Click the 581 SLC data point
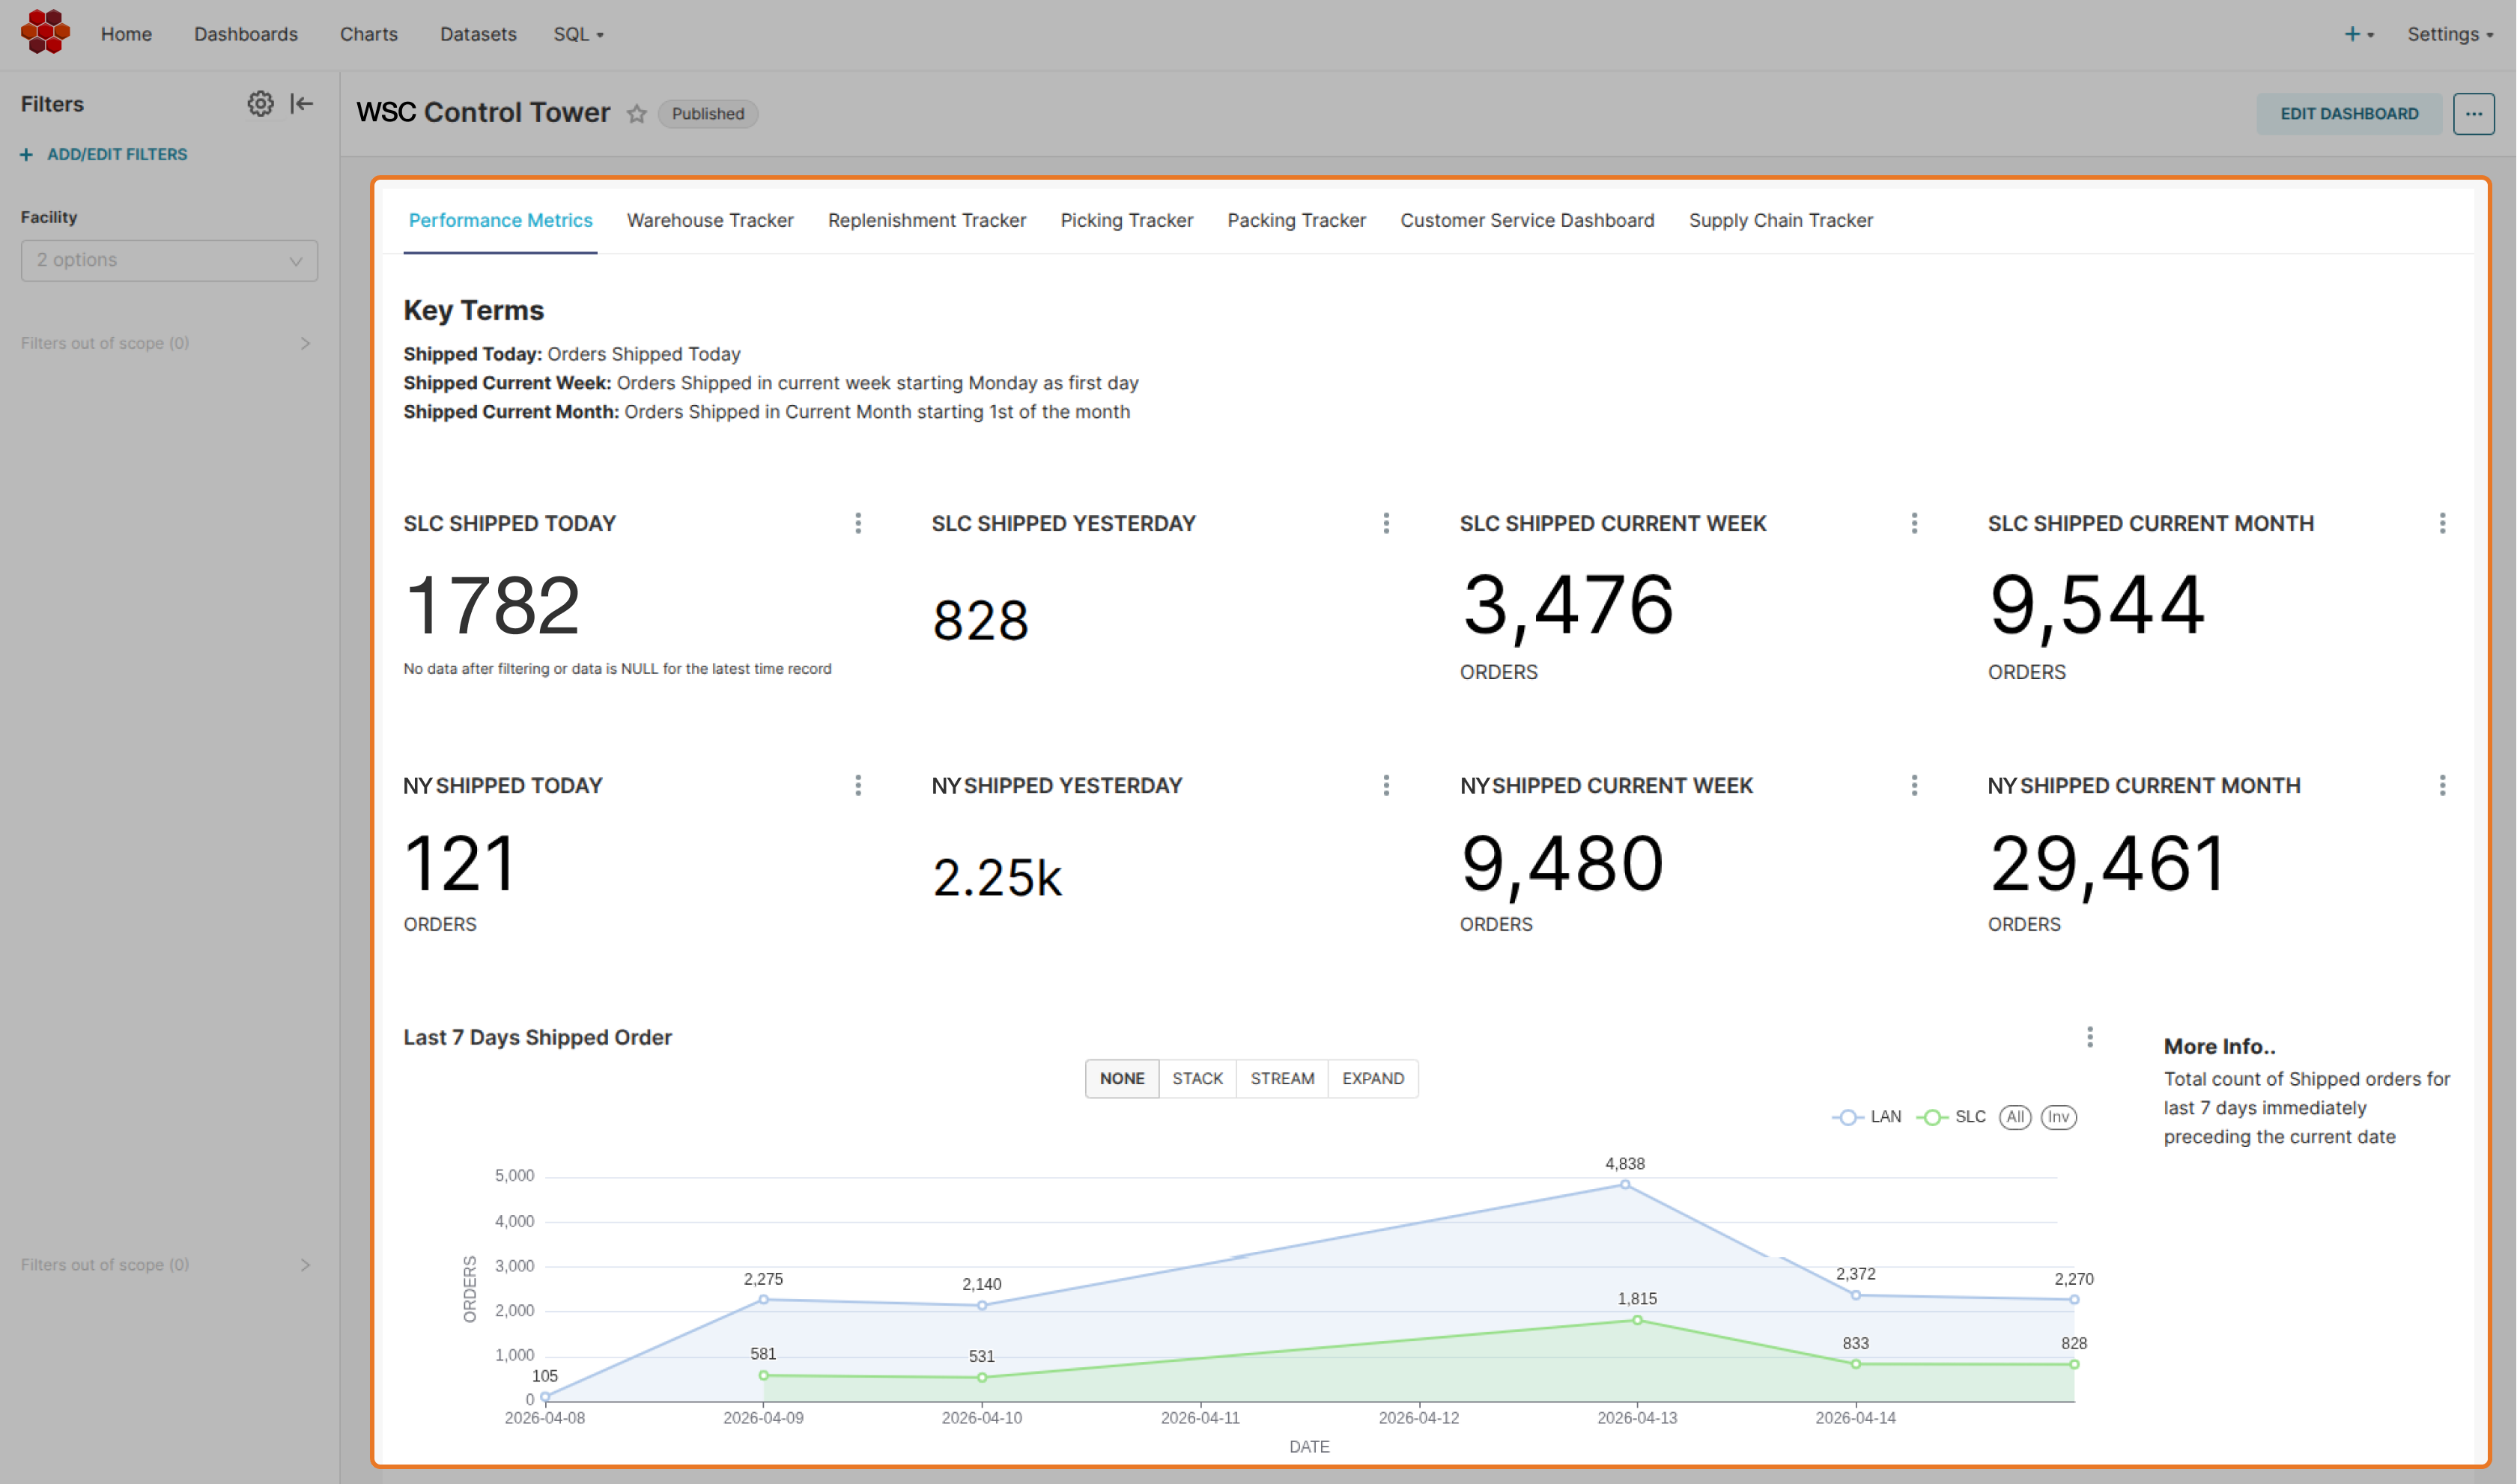 763,1375
